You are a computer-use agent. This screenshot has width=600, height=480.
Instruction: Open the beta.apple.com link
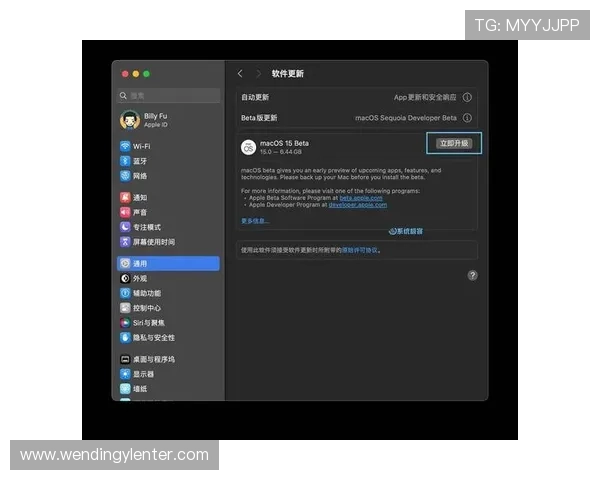pyautogui.click(x=361, y=198)
